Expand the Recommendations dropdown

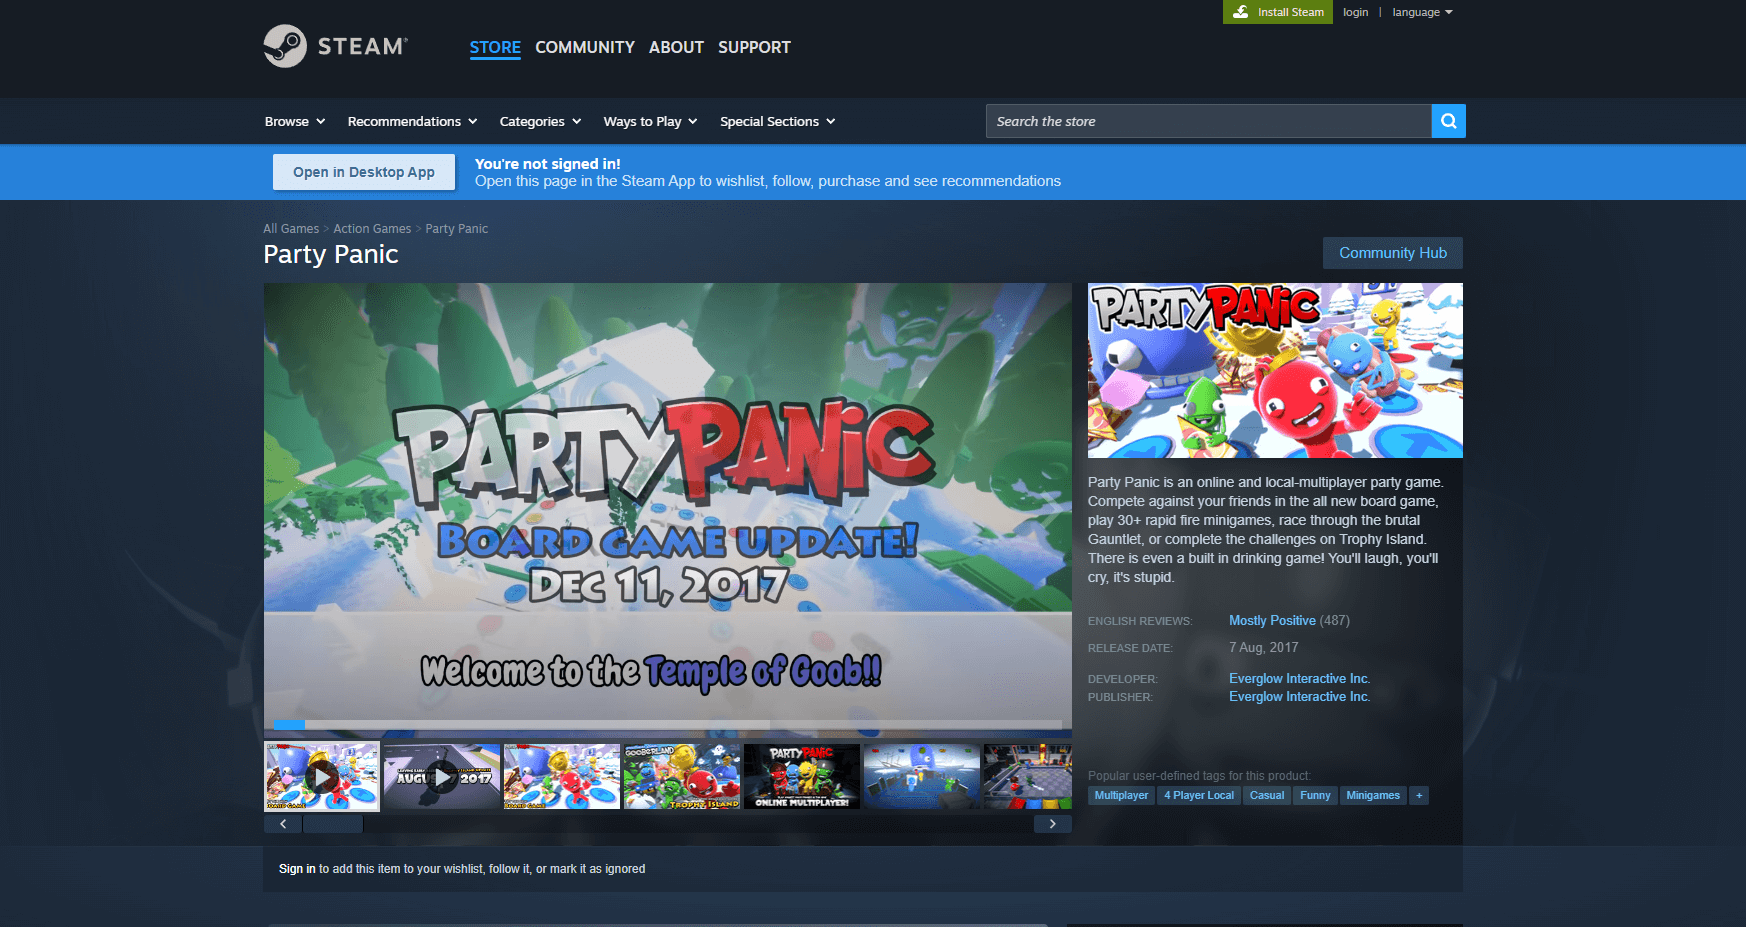(x=412, y=121)
